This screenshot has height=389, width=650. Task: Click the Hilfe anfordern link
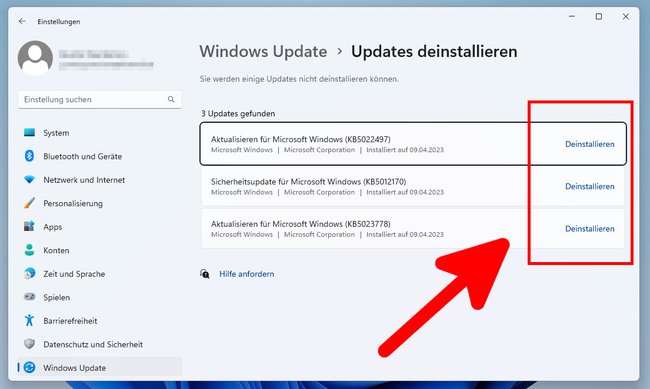247,274
